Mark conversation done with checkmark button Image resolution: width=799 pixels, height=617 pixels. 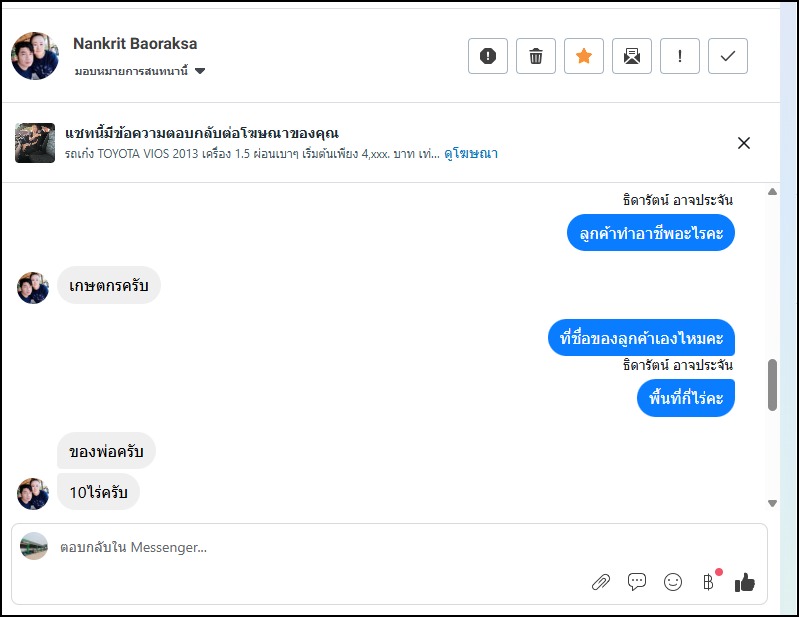pos(728,56)
